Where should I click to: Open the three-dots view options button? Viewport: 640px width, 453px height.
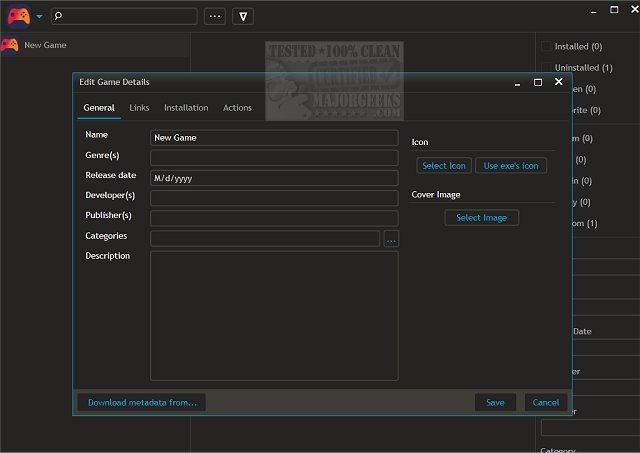pyautogui.click(x=214, y=17)
